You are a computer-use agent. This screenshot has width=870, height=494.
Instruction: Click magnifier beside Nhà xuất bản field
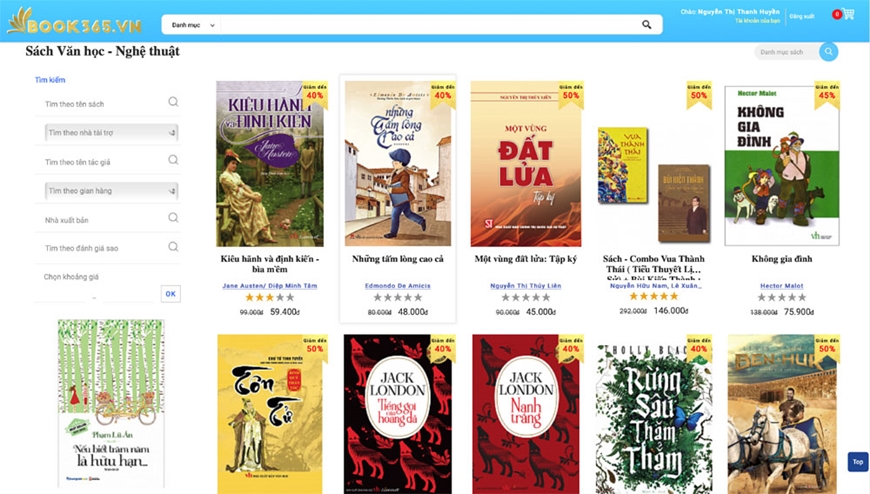coord(173,218)
